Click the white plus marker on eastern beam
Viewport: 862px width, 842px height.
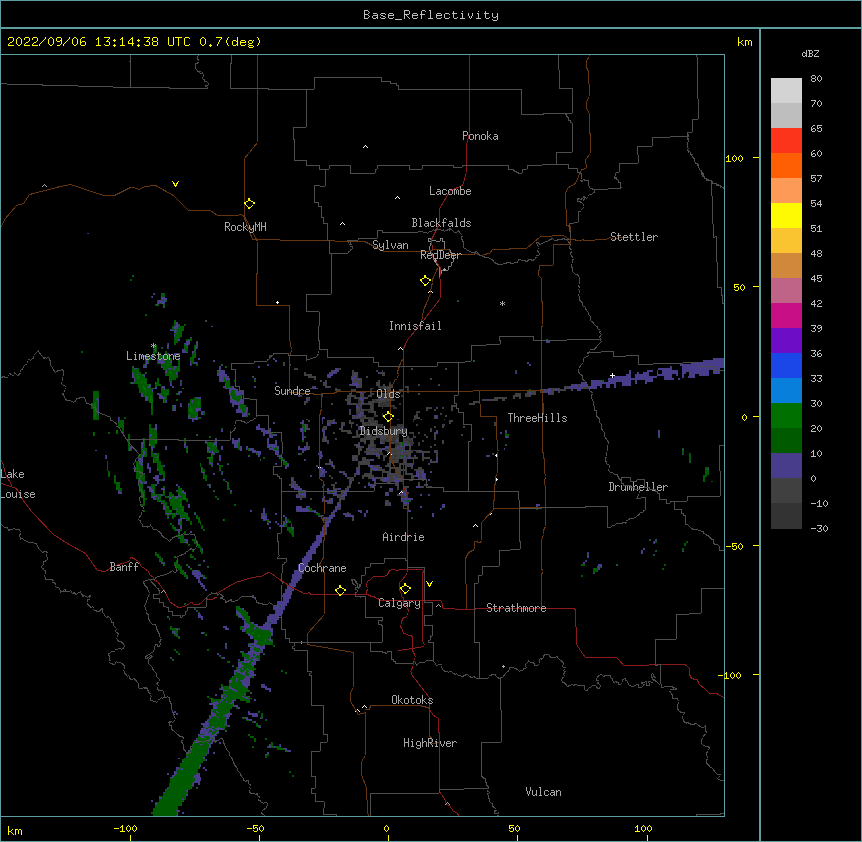(612, 375)
